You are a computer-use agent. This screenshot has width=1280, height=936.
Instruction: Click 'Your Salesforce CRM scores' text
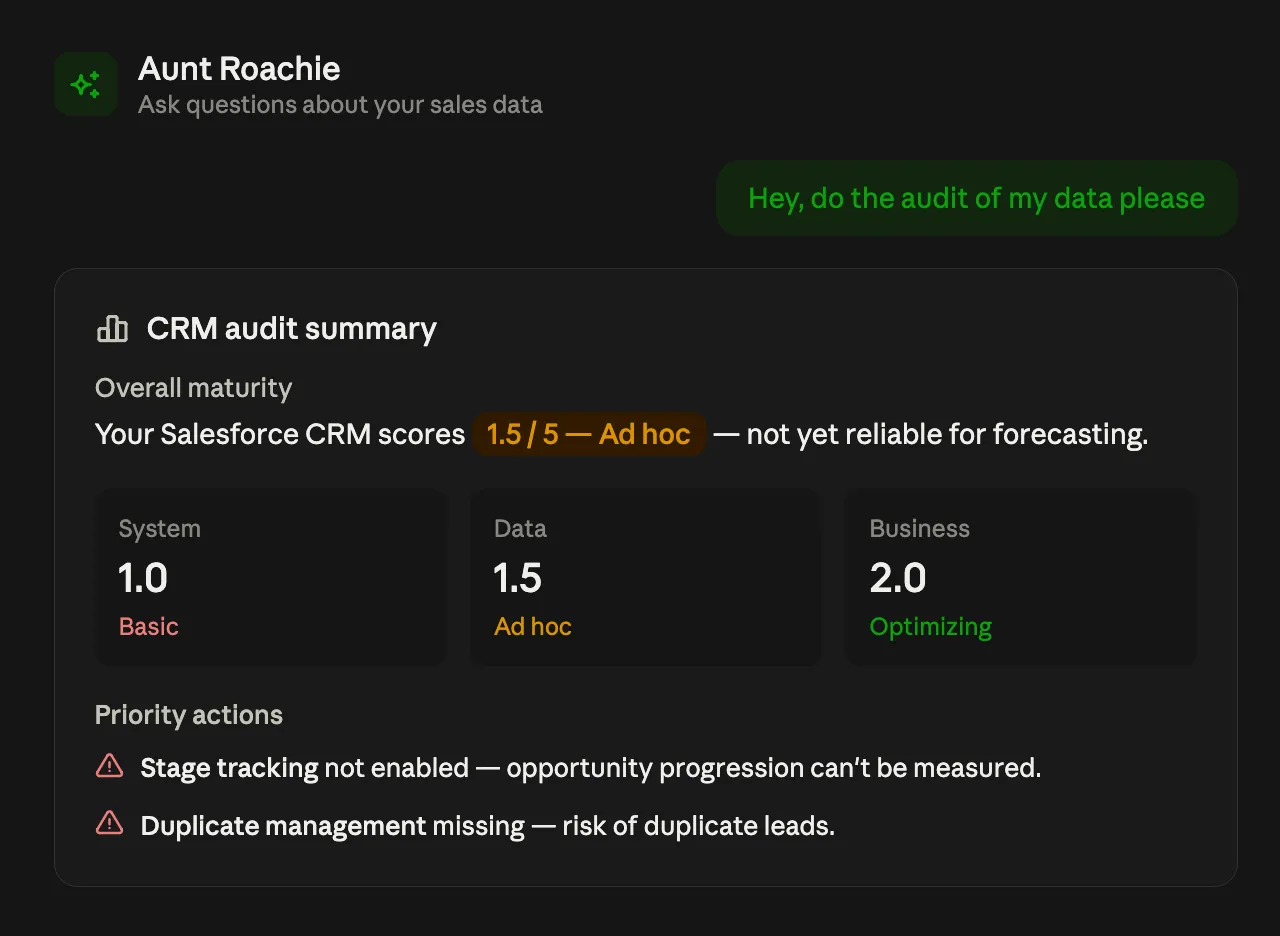(280, 434)
